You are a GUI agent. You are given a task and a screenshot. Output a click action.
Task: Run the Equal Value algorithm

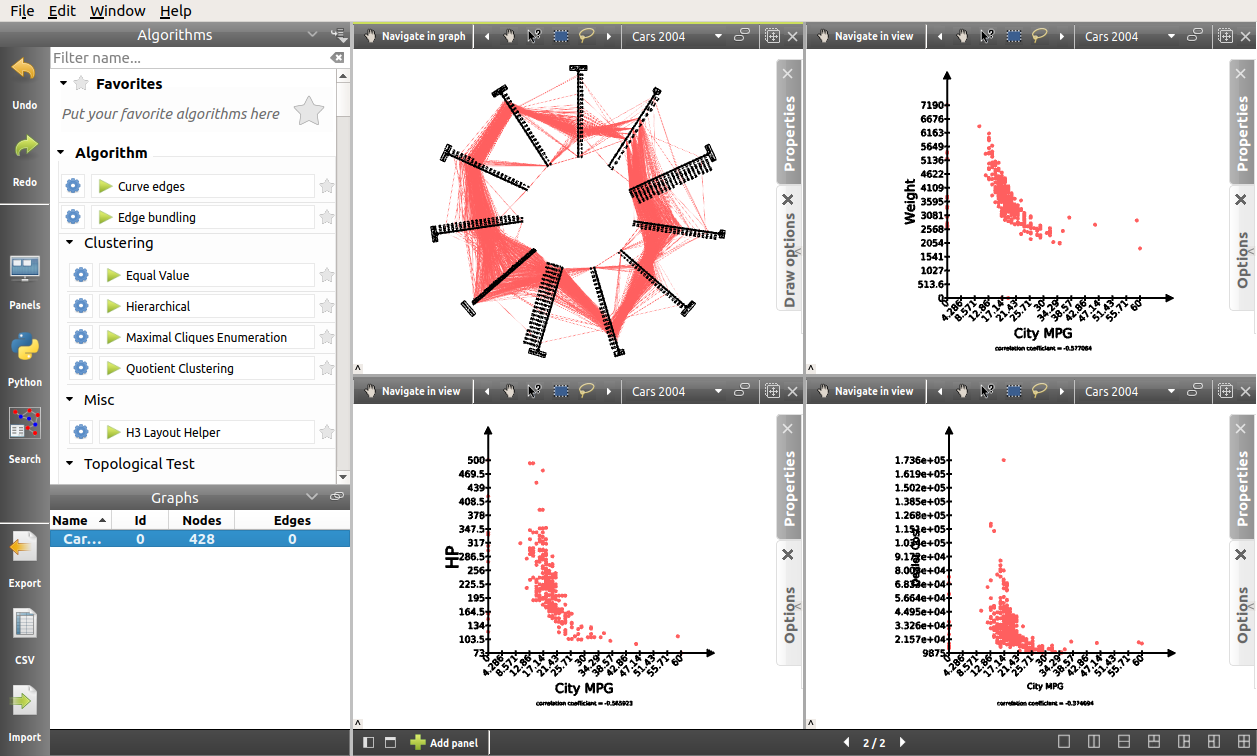click(x=113, y=275)
